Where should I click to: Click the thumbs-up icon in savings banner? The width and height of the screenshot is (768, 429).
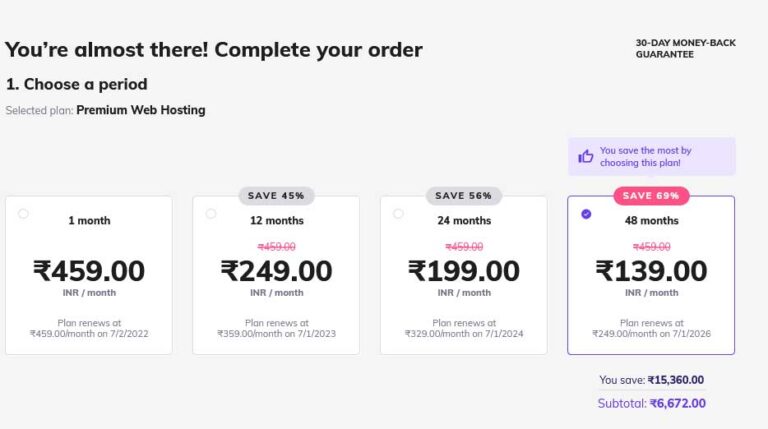(586, 156)
